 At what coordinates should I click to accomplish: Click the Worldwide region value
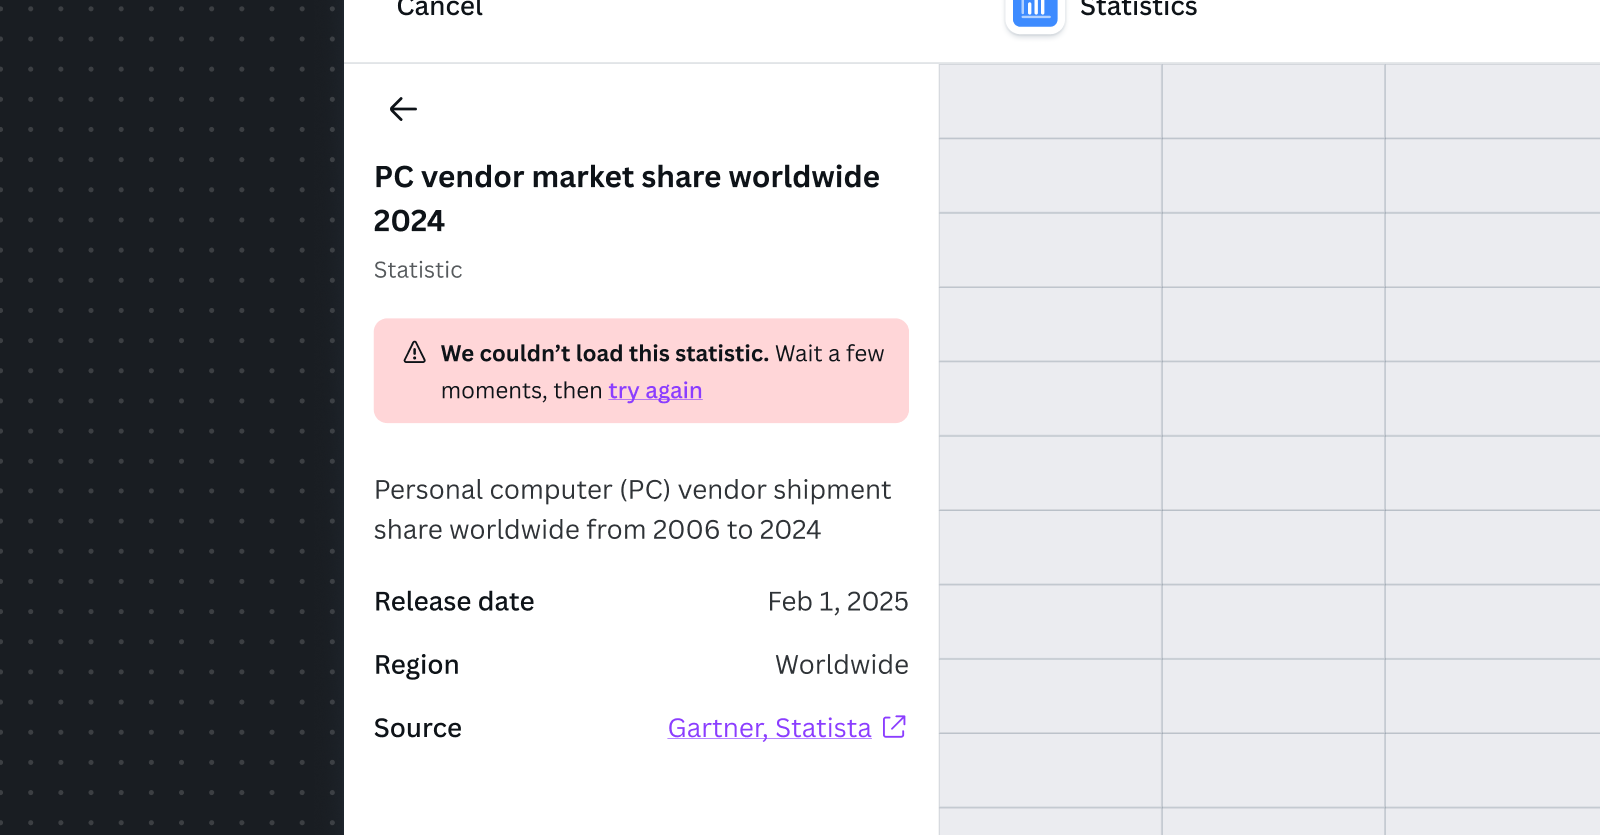tap(842, 665)
